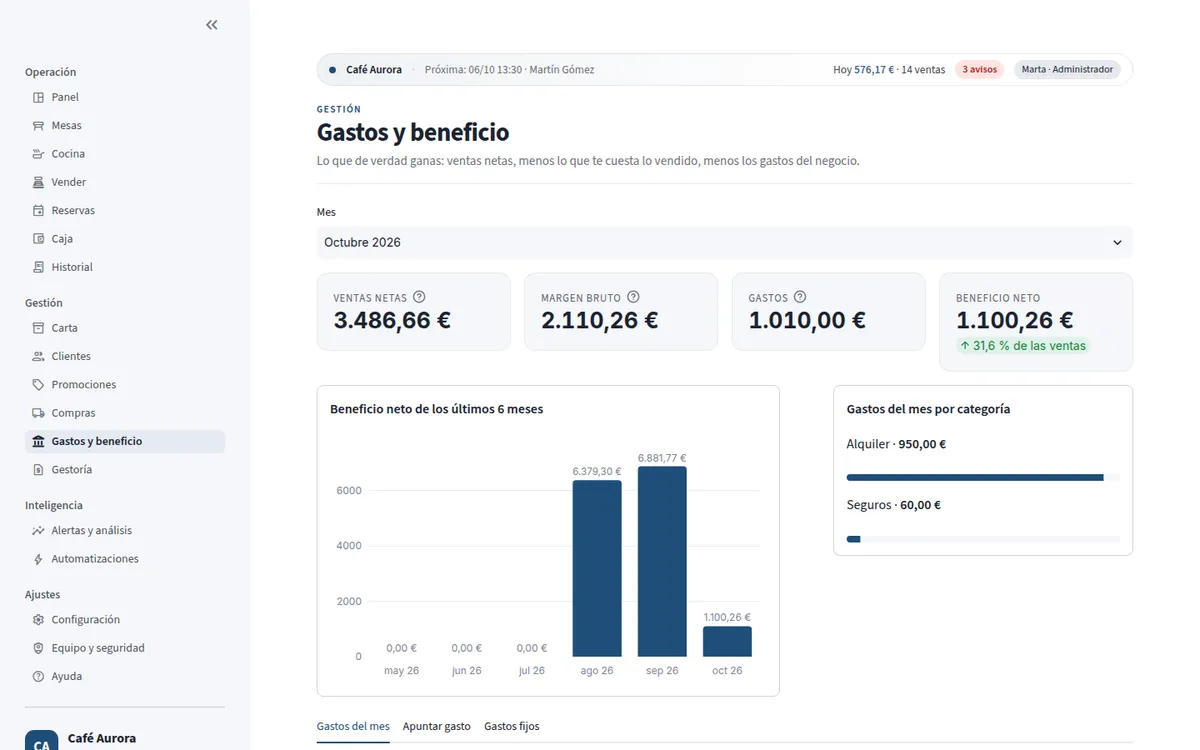Viewport: 1200px width, 750px height.
Task: Open Clientes in the sidebar
Action: 125,356
